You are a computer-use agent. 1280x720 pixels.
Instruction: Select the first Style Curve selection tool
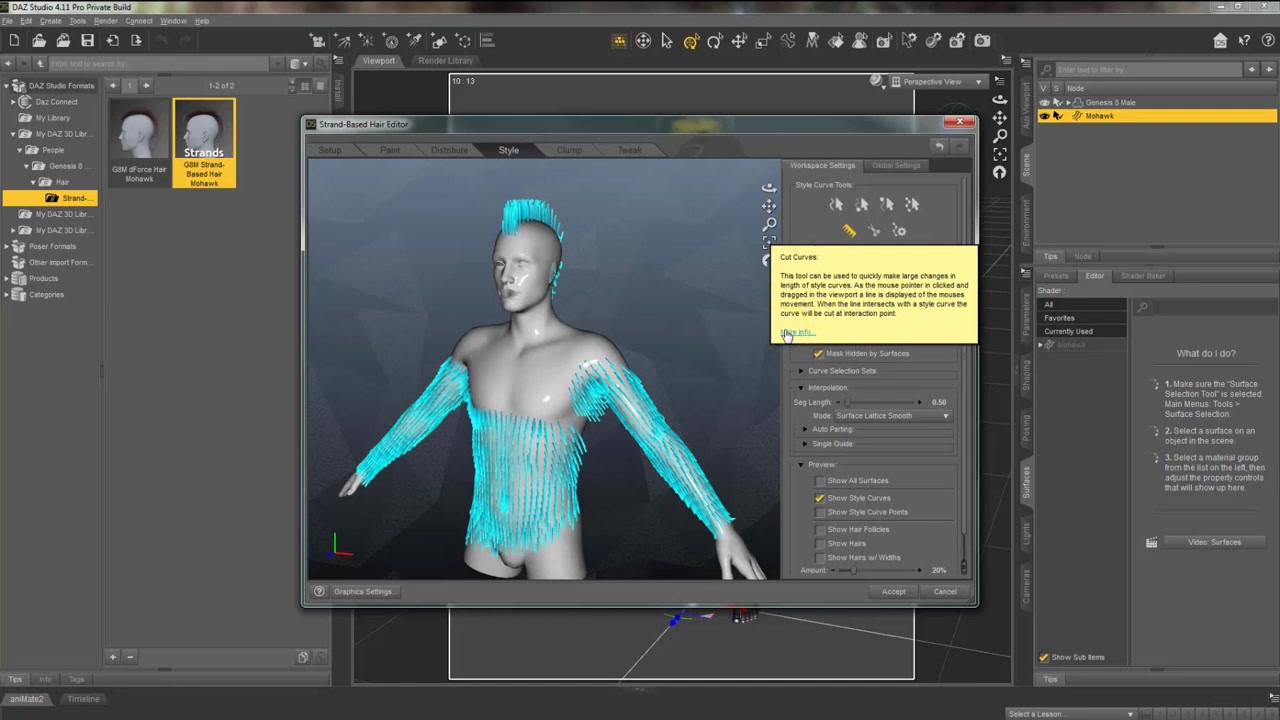coord(836,205)
